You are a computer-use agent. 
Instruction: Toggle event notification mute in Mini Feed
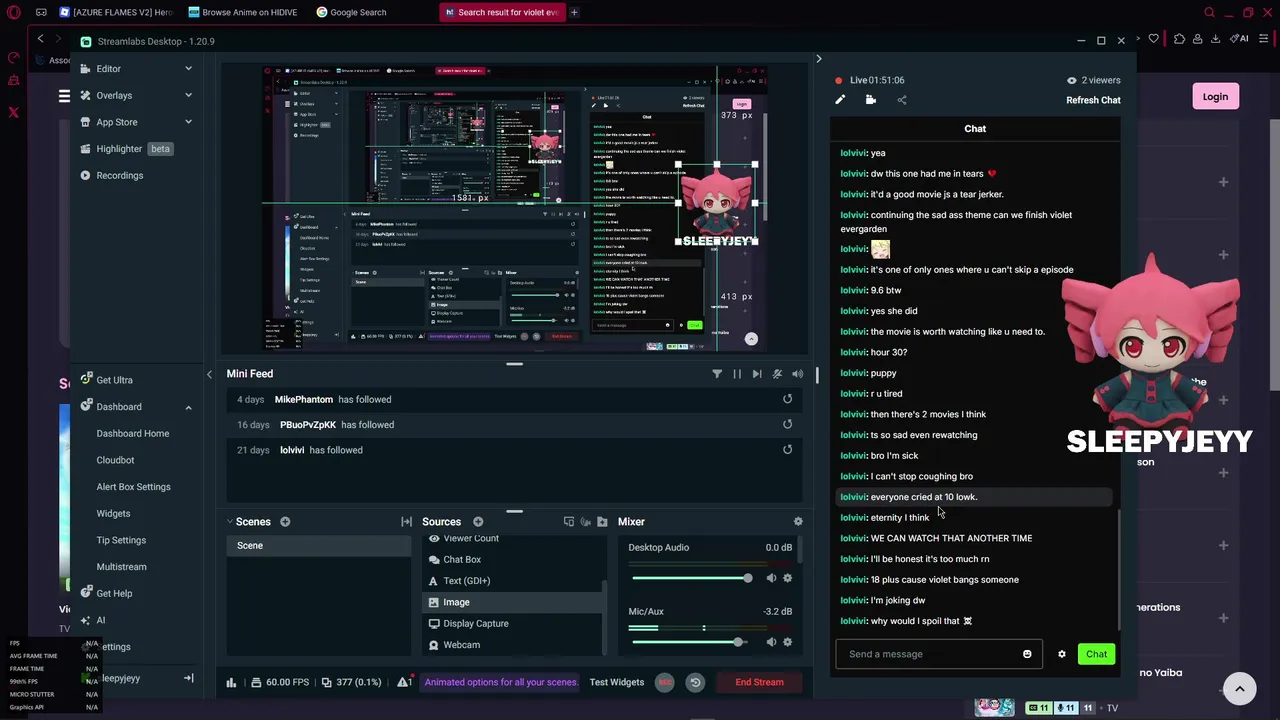pos(777,374)
